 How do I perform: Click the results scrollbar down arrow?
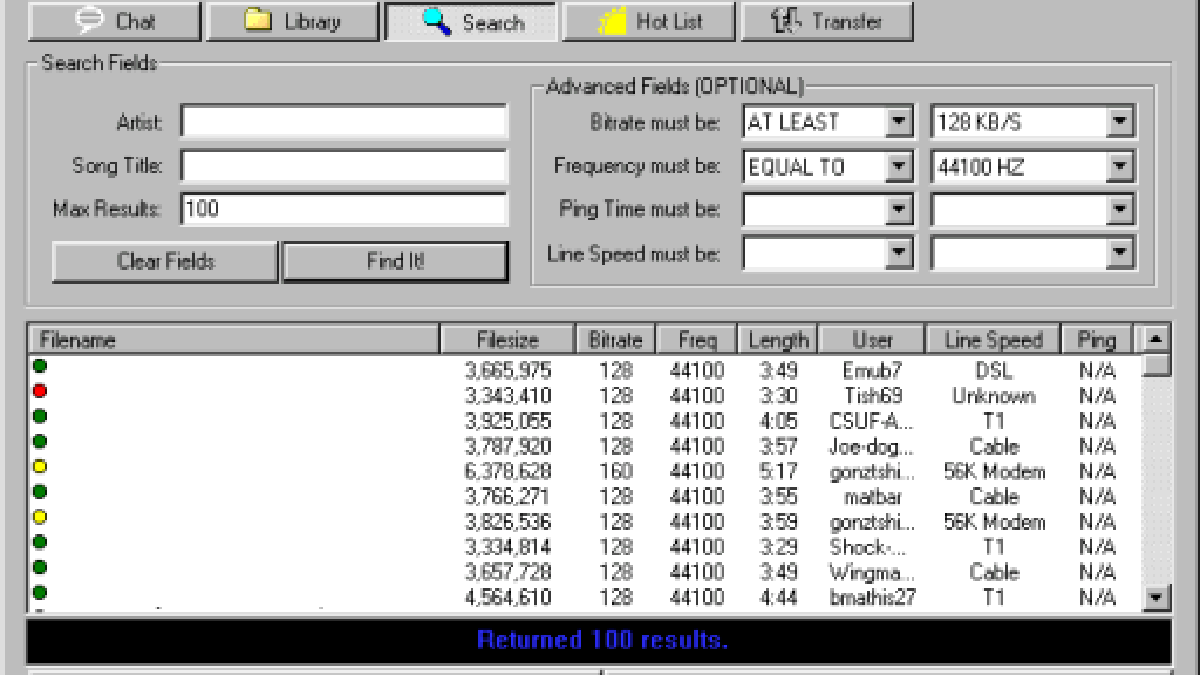1156,597
